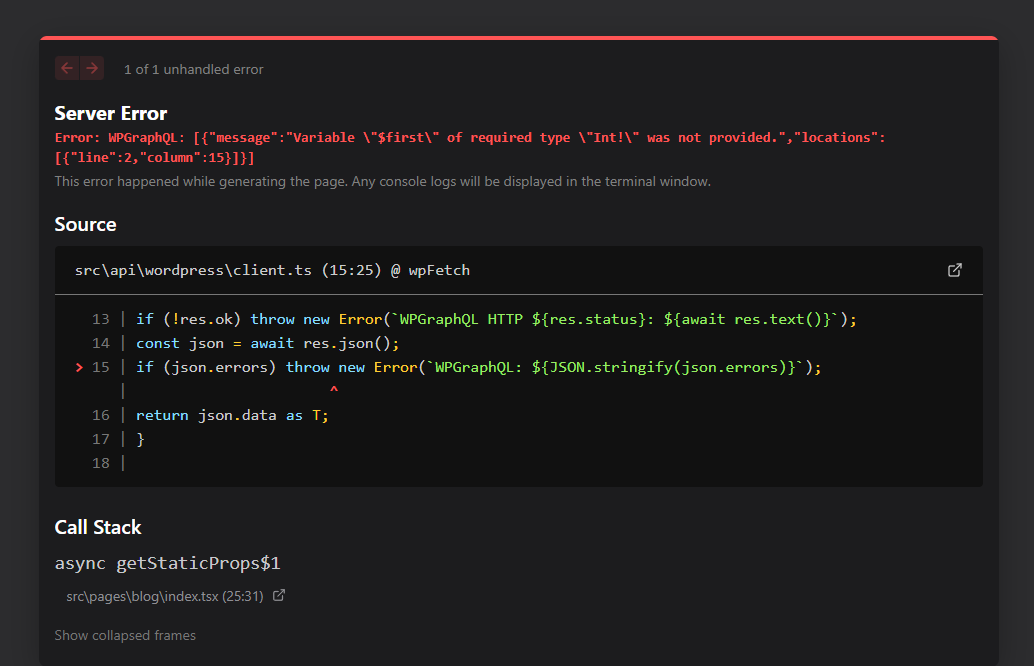The image size is (1034, 666).
Task: Click the 'This error happened while generating' note
Action: click(x=382, y=181)
